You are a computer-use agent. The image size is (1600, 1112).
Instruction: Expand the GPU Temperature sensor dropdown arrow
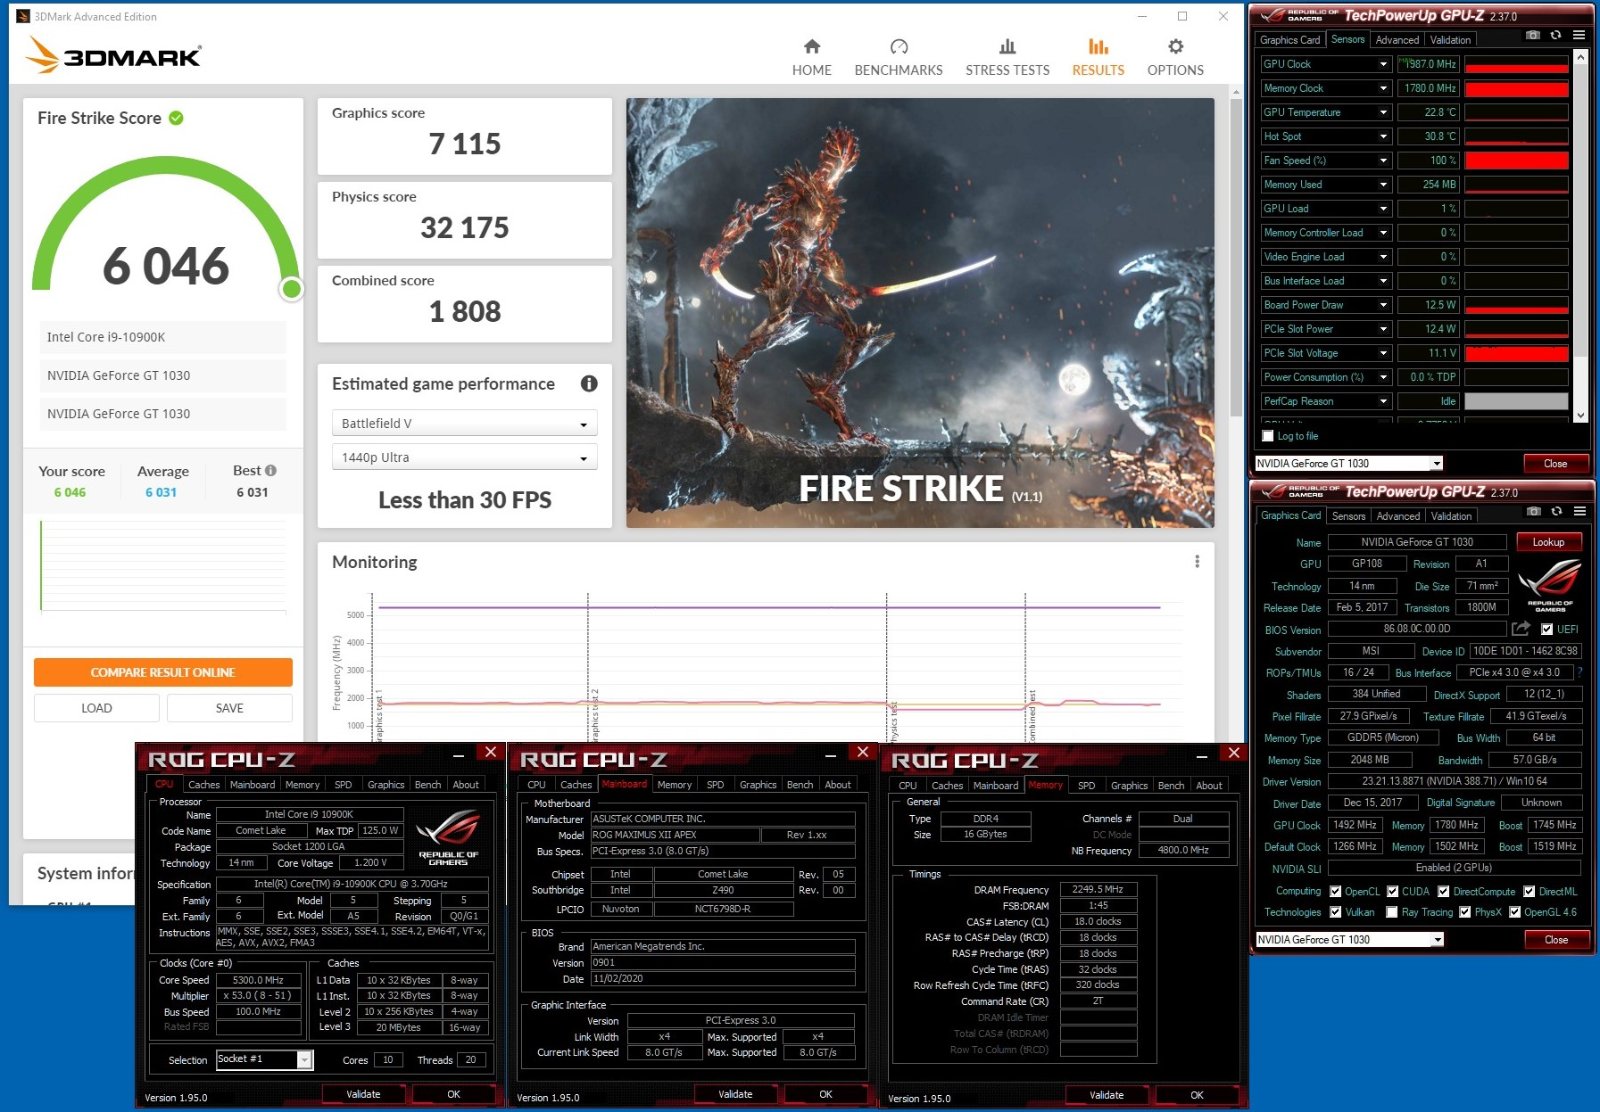[x=1383, y=112]
